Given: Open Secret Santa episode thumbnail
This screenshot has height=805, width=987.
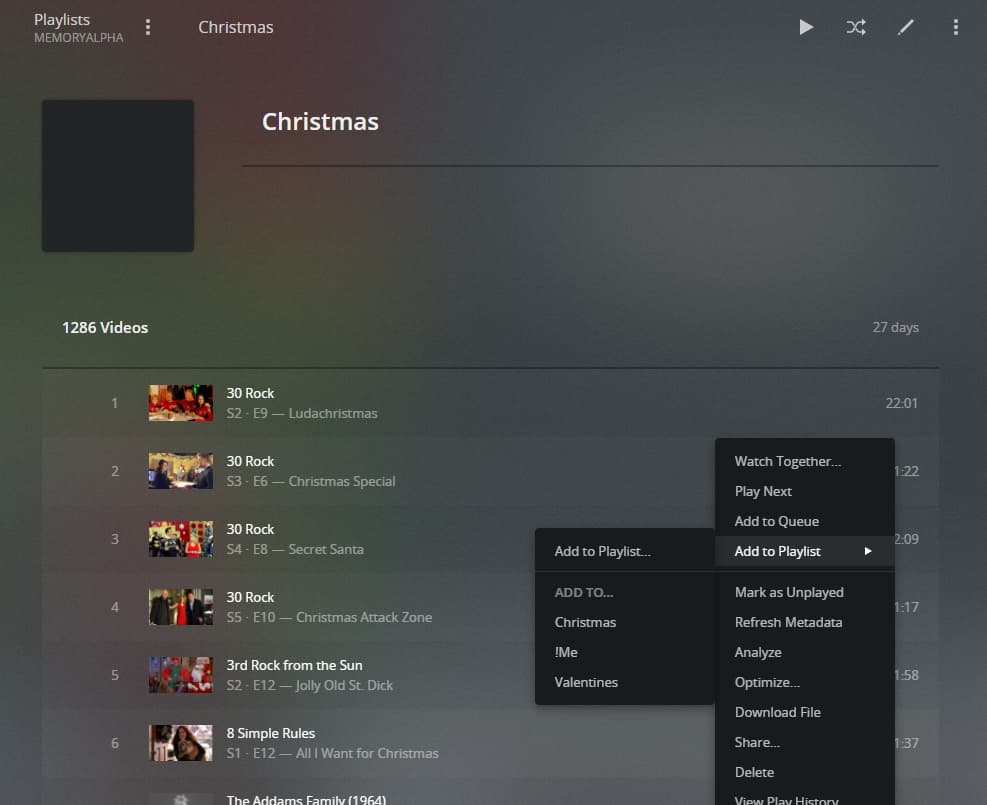Looking at the screenshot, I should pyautogui.click(x=181, y=539).
